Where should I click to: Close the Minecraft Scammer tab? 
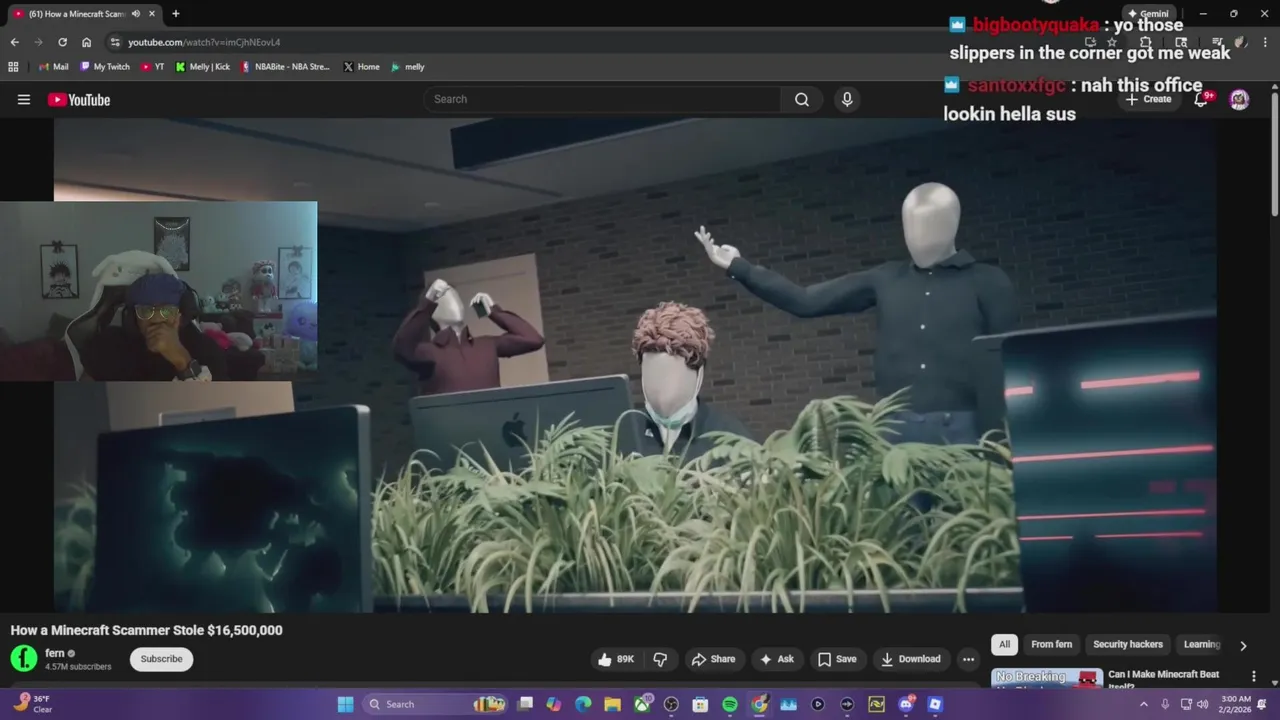(152, 14)
